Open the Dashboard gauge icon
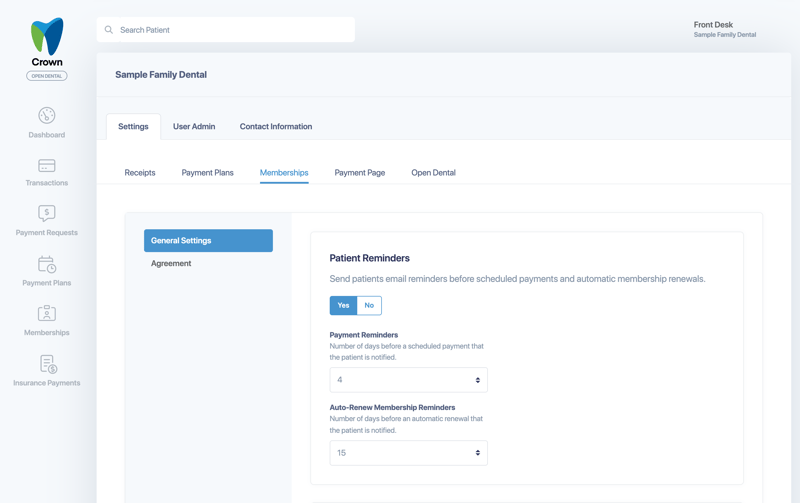 (46, 115)
